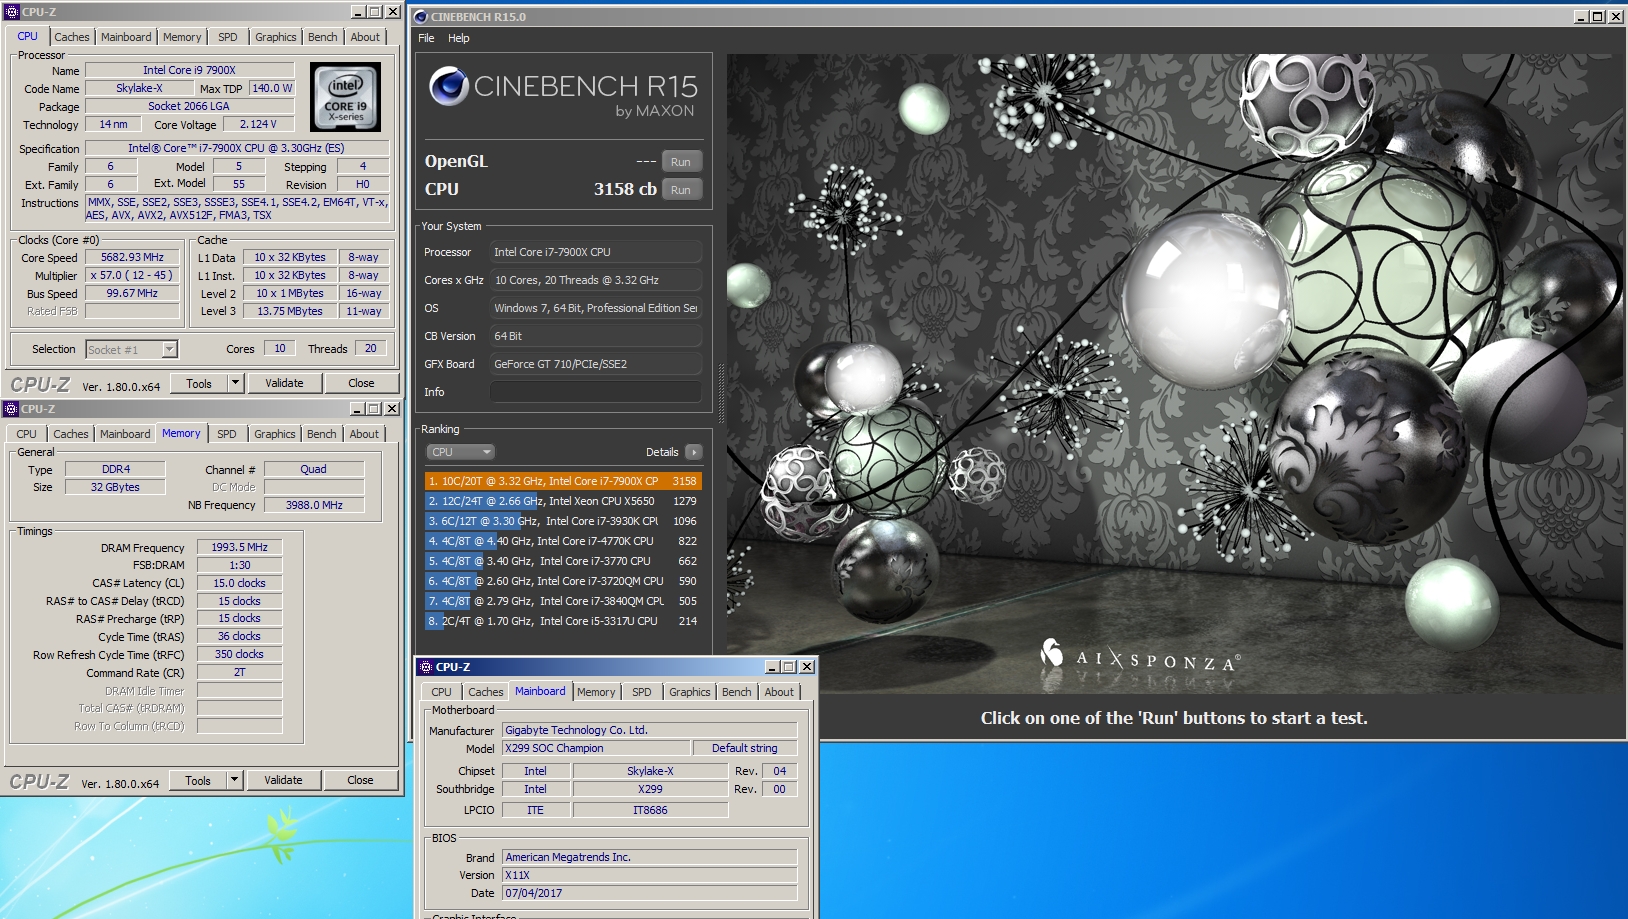Click Core Speed value 5682.93 MHz
The image size is (1628, 919).
(x=132, y=257)
